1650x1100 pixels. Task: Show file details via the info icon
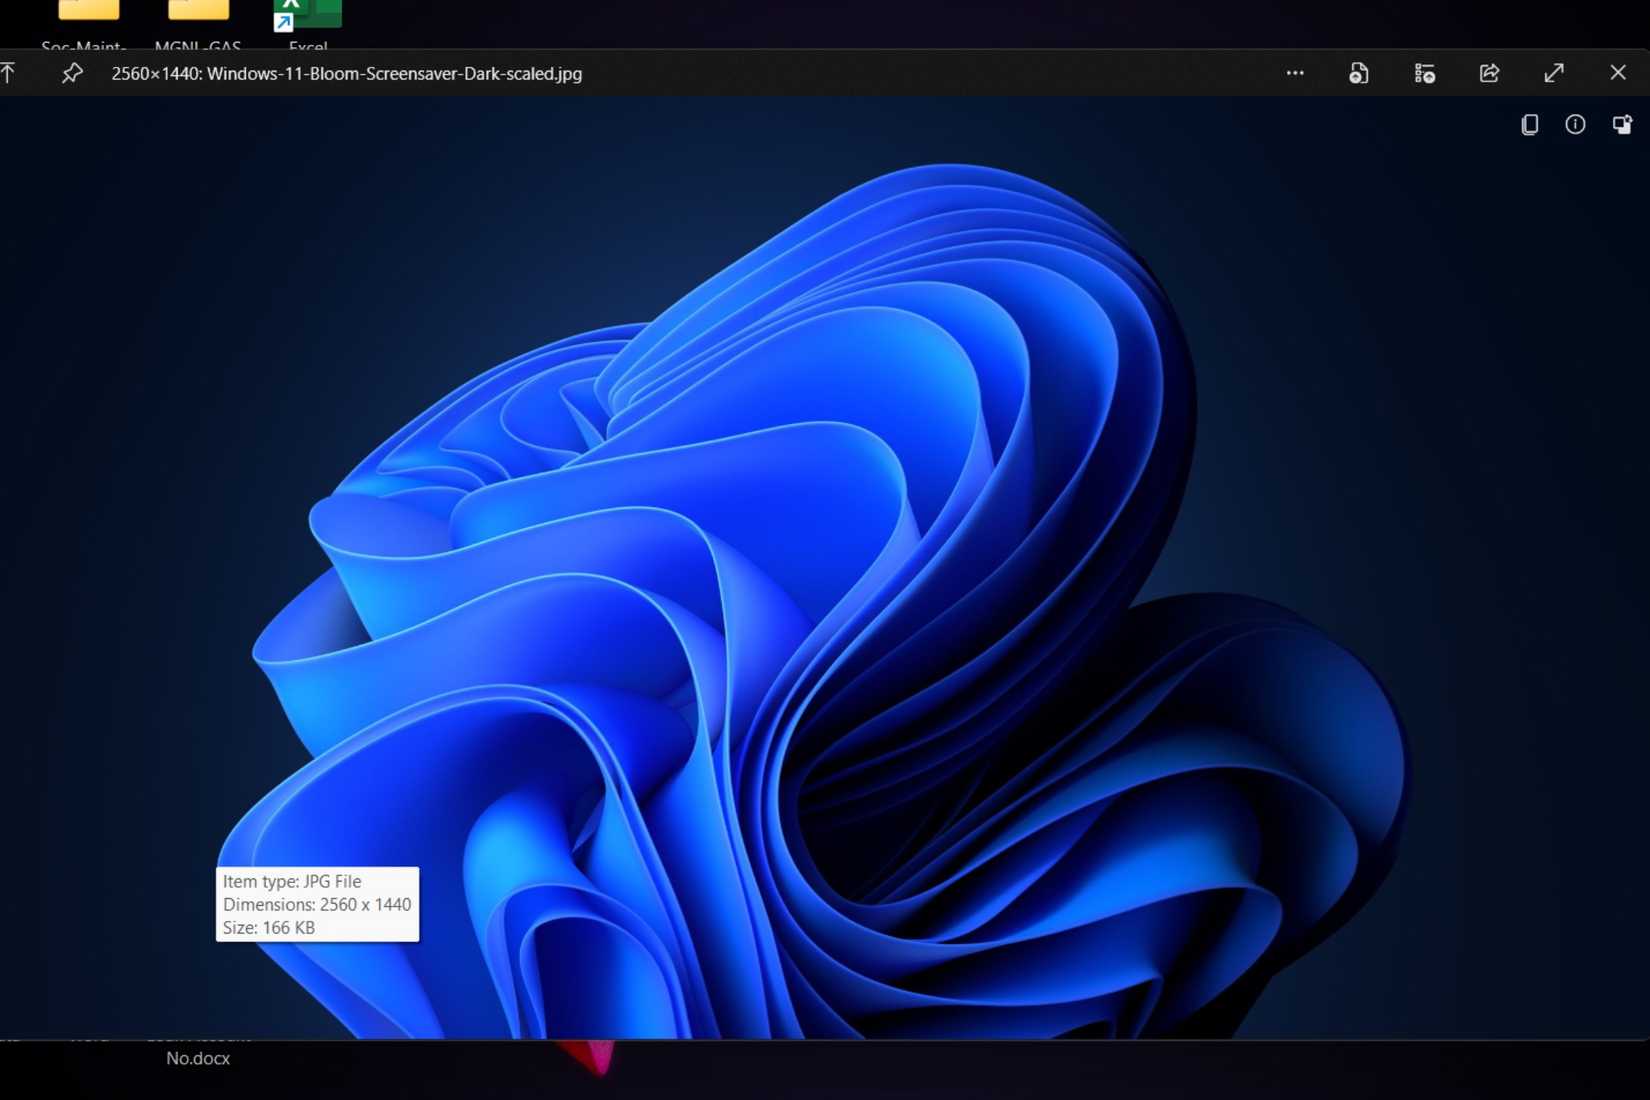tap(1575, 125)
